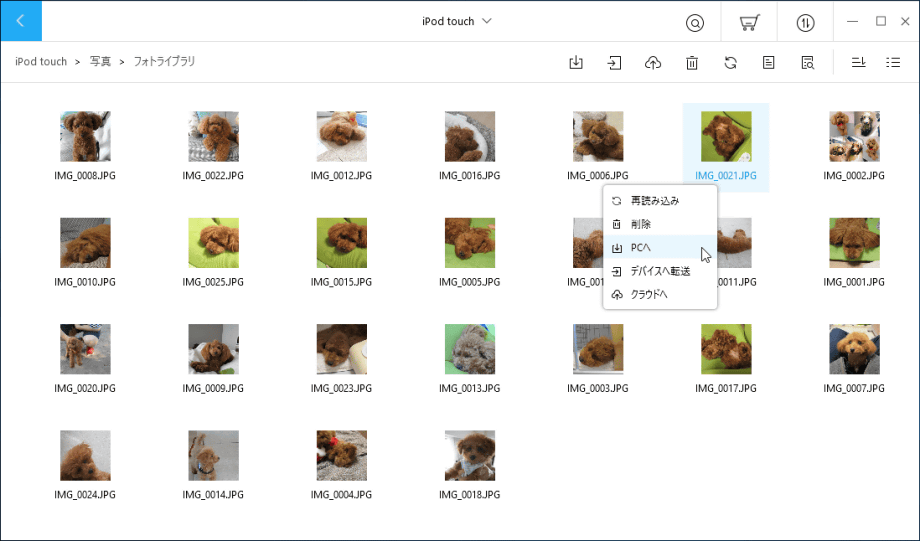Select the IMG_0008.JPG thumbnail
Viewport: 920px width, 541px height.
85,137
